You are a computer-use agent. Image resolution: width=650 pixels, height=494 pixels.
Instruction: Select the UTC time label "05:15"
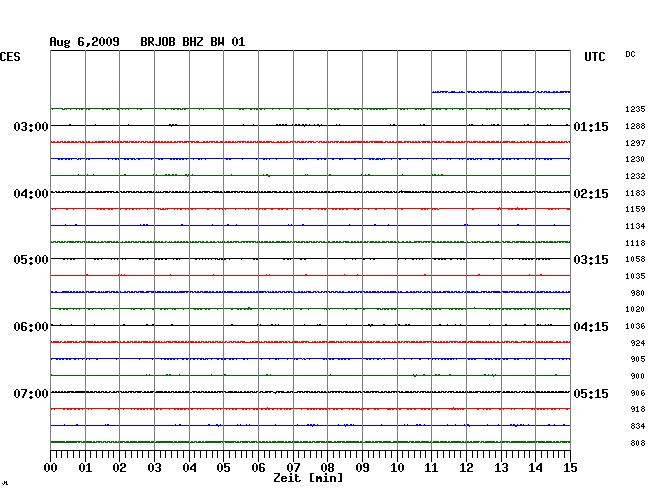[591, 393]
